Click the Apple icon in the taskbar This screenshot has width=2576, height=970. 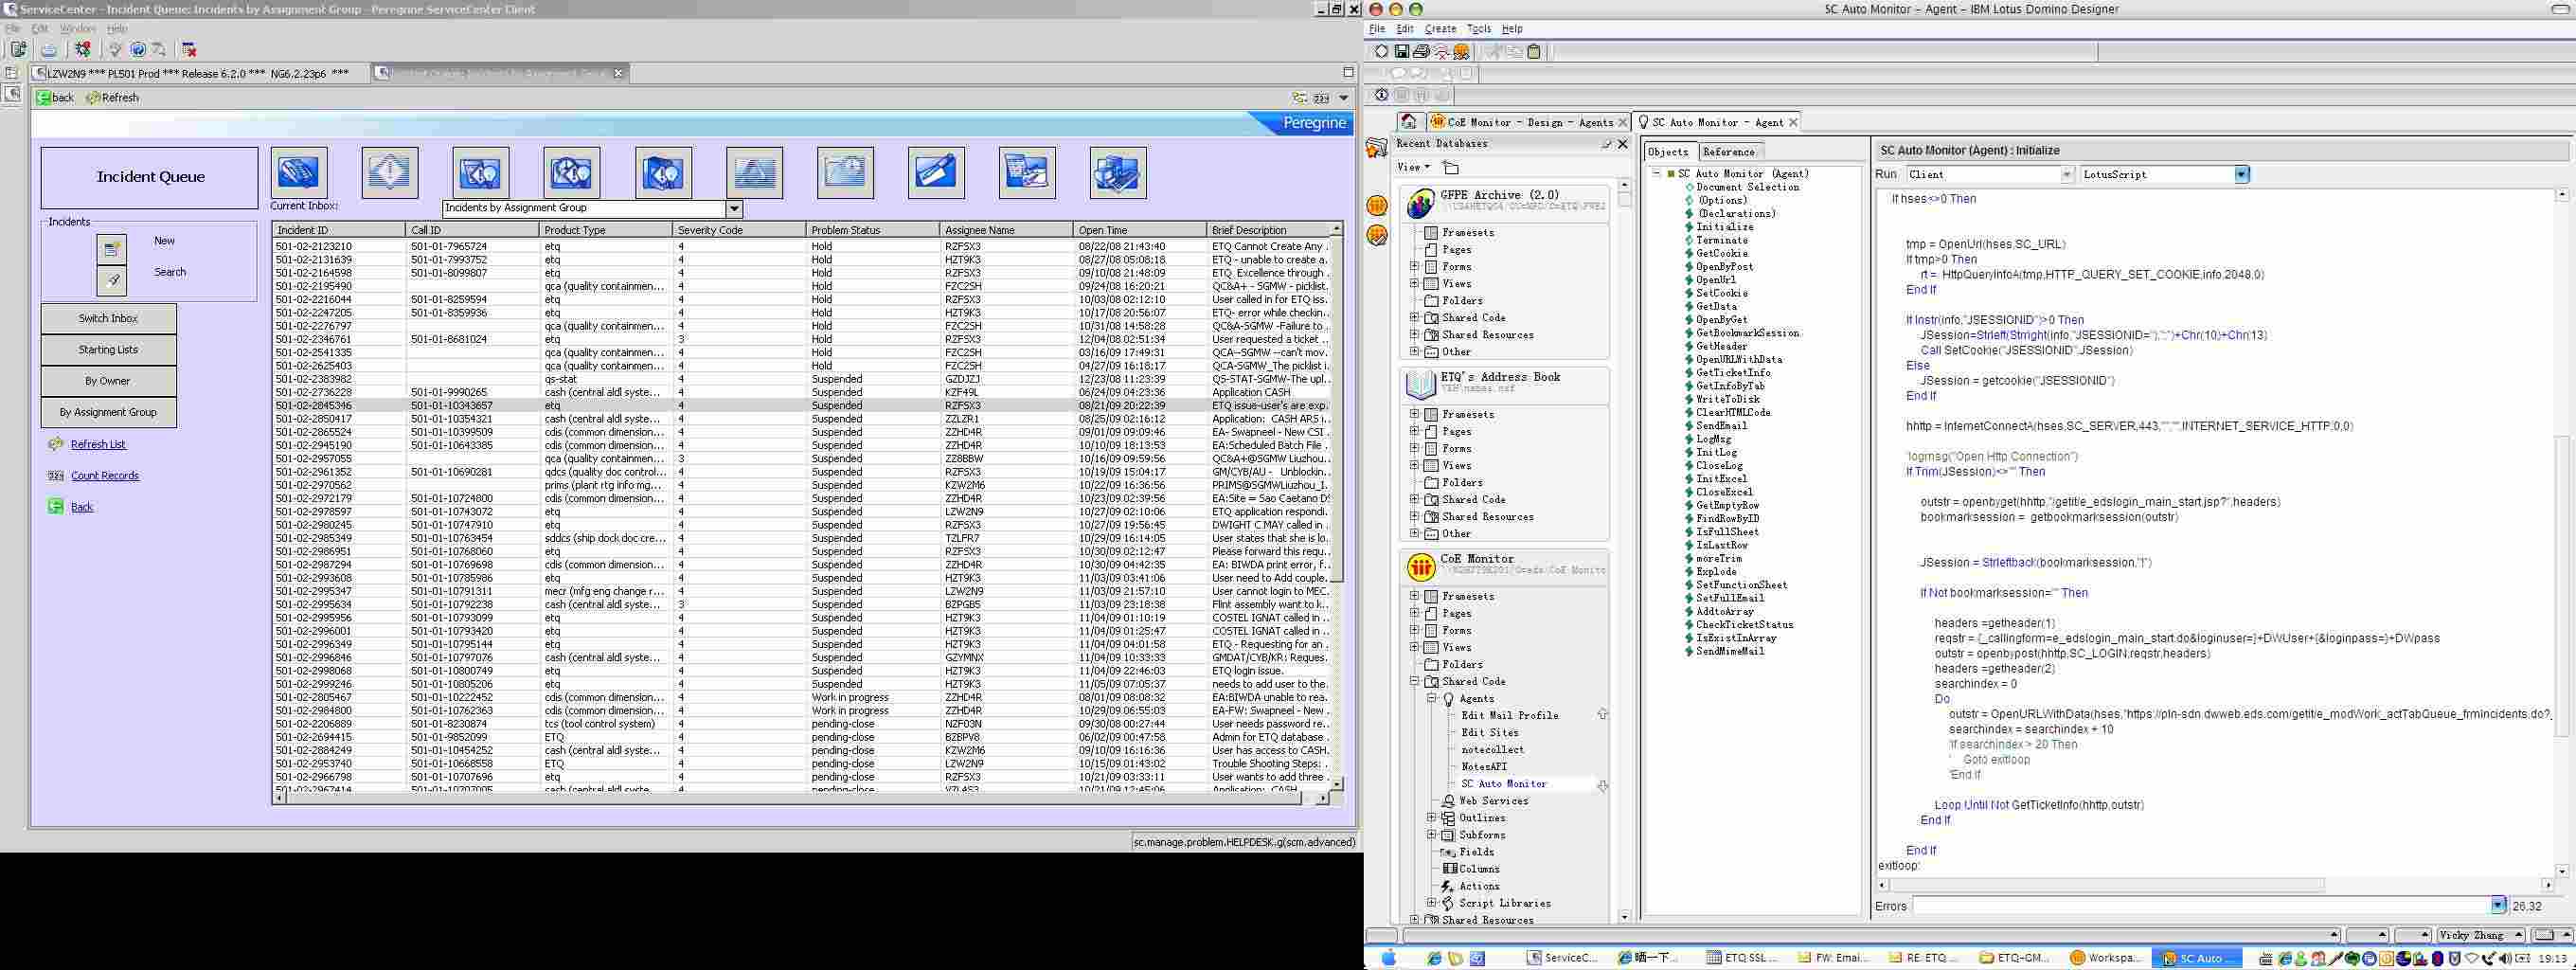coord(1388,958)
